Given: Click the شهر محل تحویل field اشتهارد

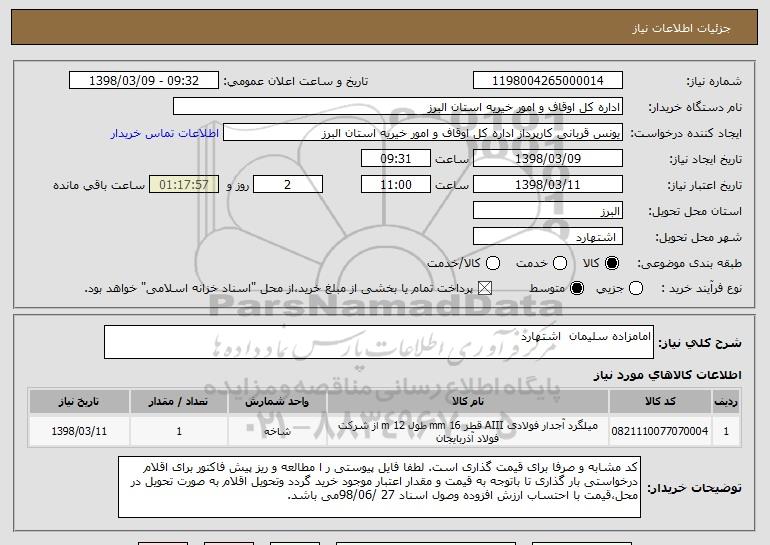Looking at the screenshot, I should [x=548, y=237].
